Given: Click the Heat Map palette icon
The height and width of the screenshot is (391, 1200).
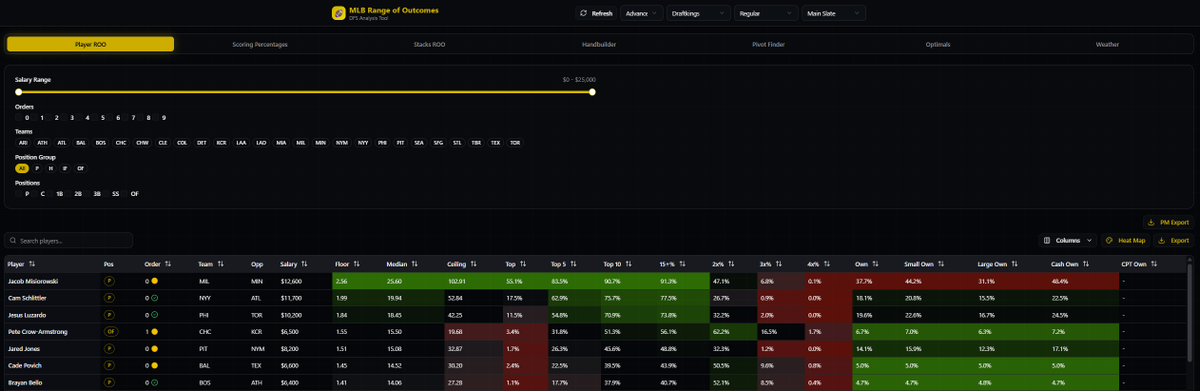Looking at the screenshot, I should 1110,240.
